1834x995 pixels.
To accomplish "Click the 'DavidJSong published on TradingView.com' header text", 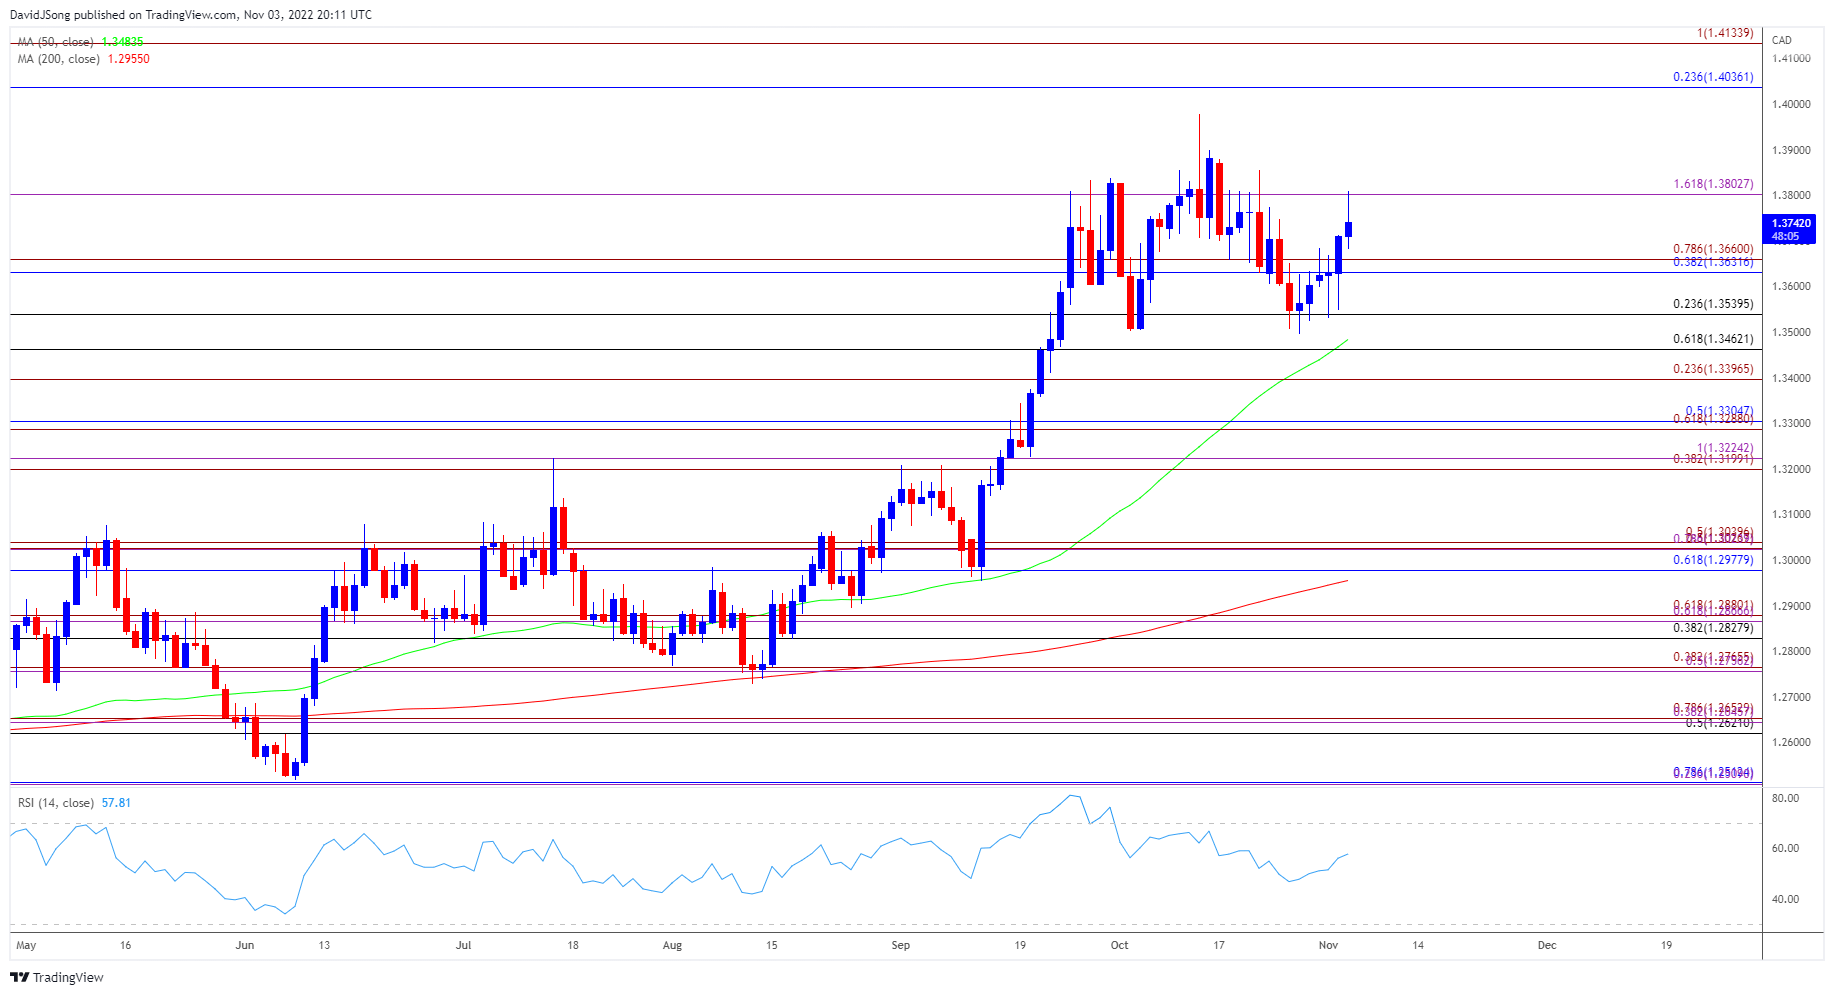I will tap(123, 15).
